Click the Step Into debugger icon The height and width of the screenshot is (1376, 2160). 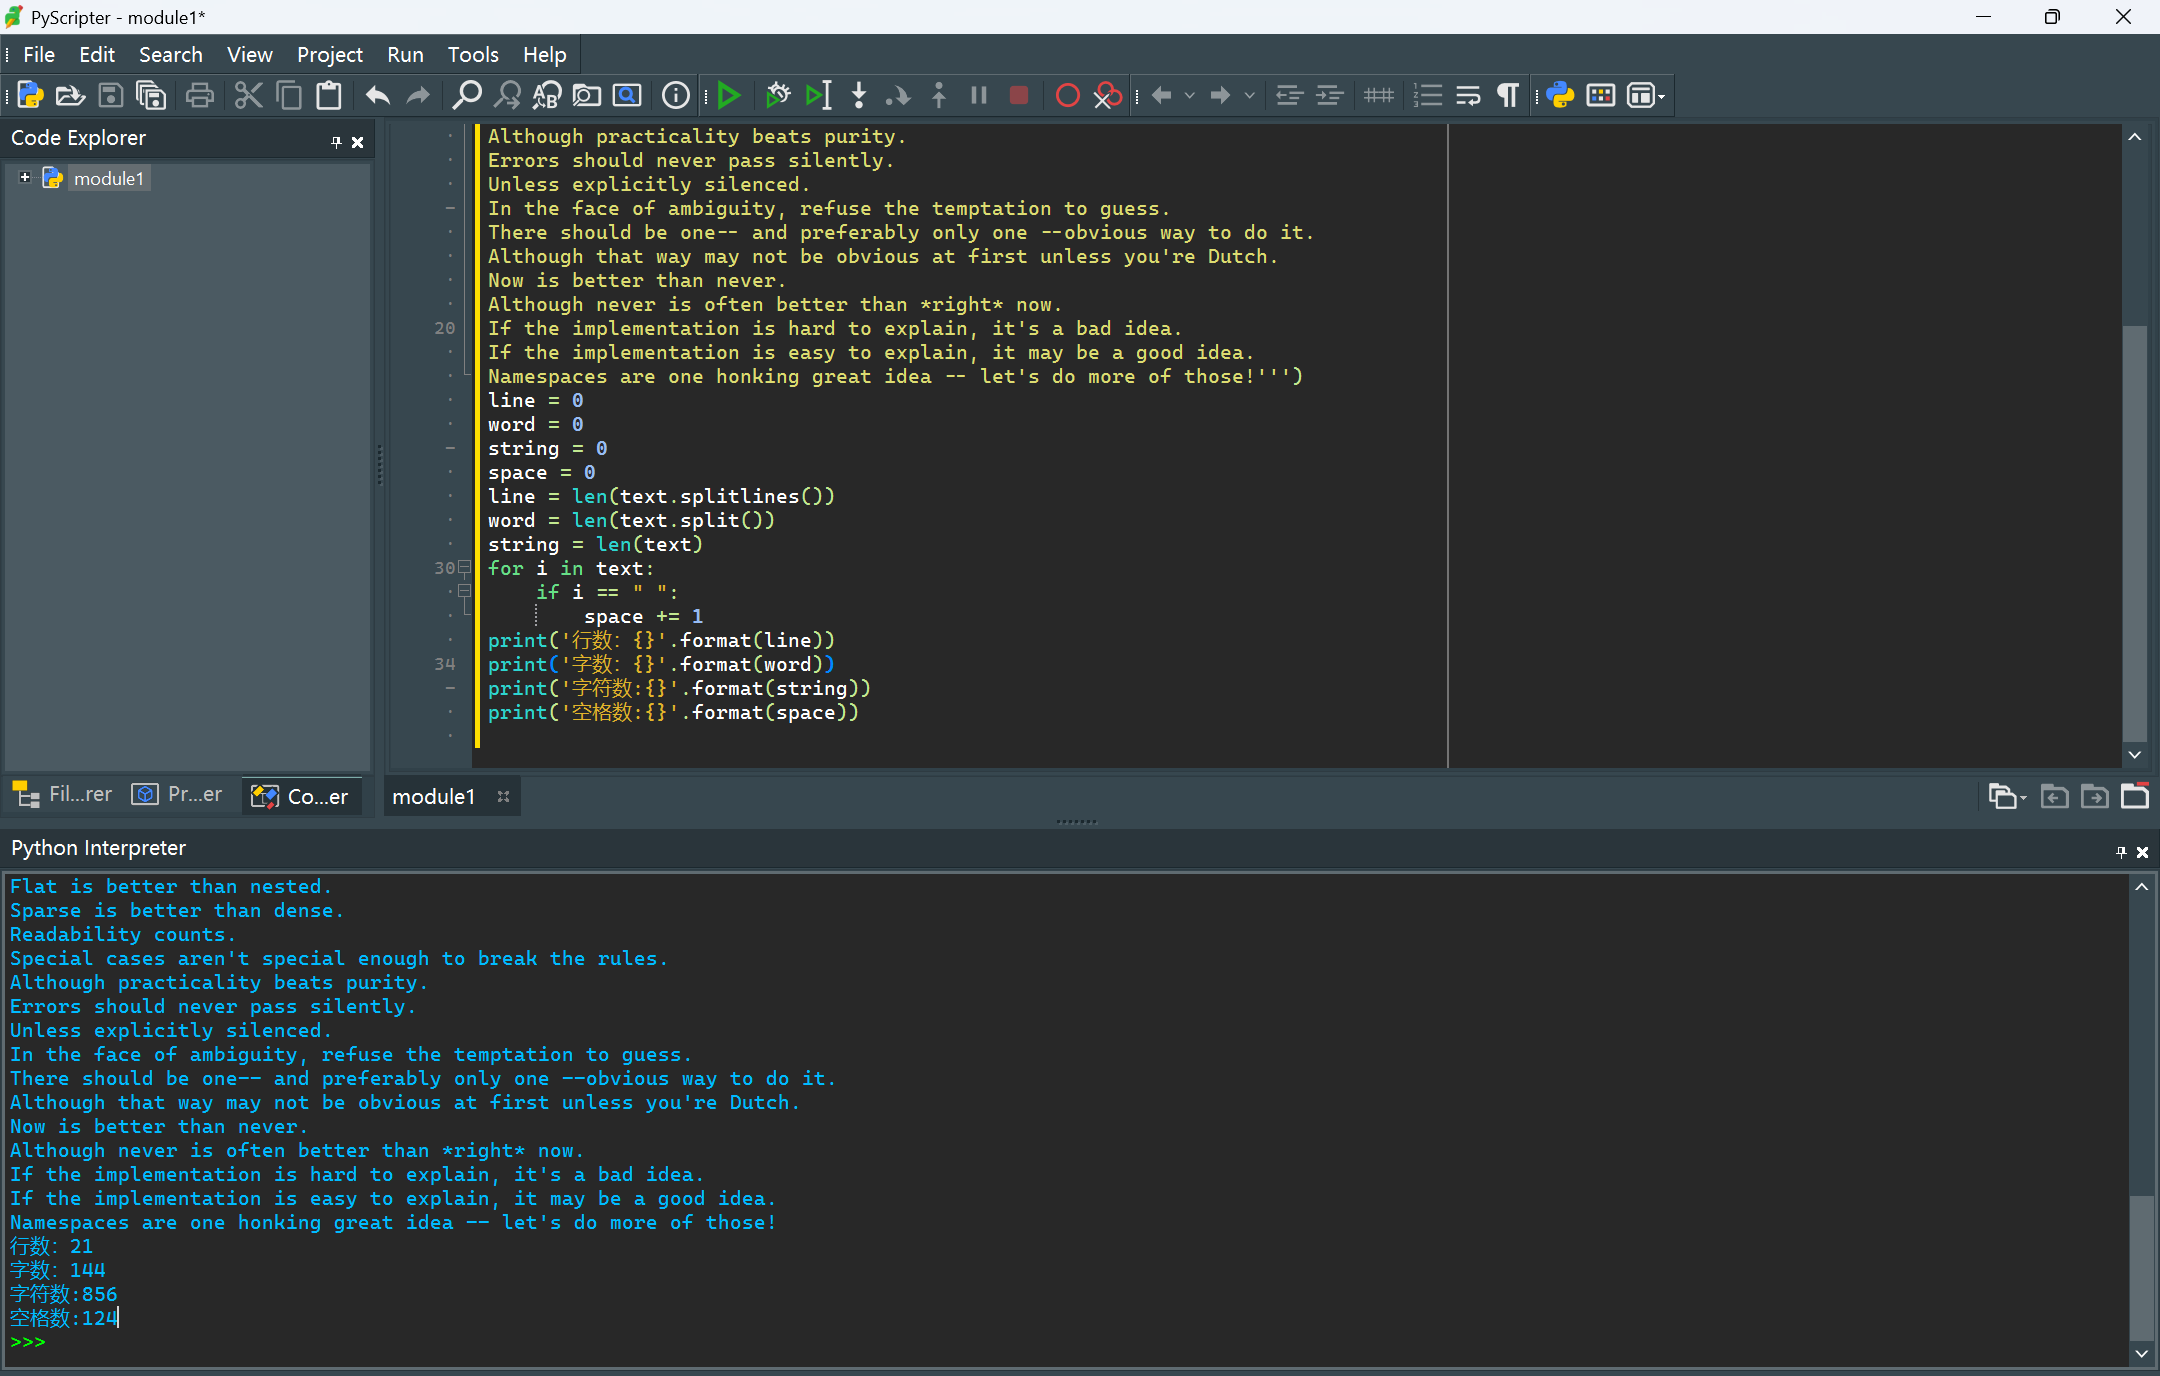(x=858, y=96)
